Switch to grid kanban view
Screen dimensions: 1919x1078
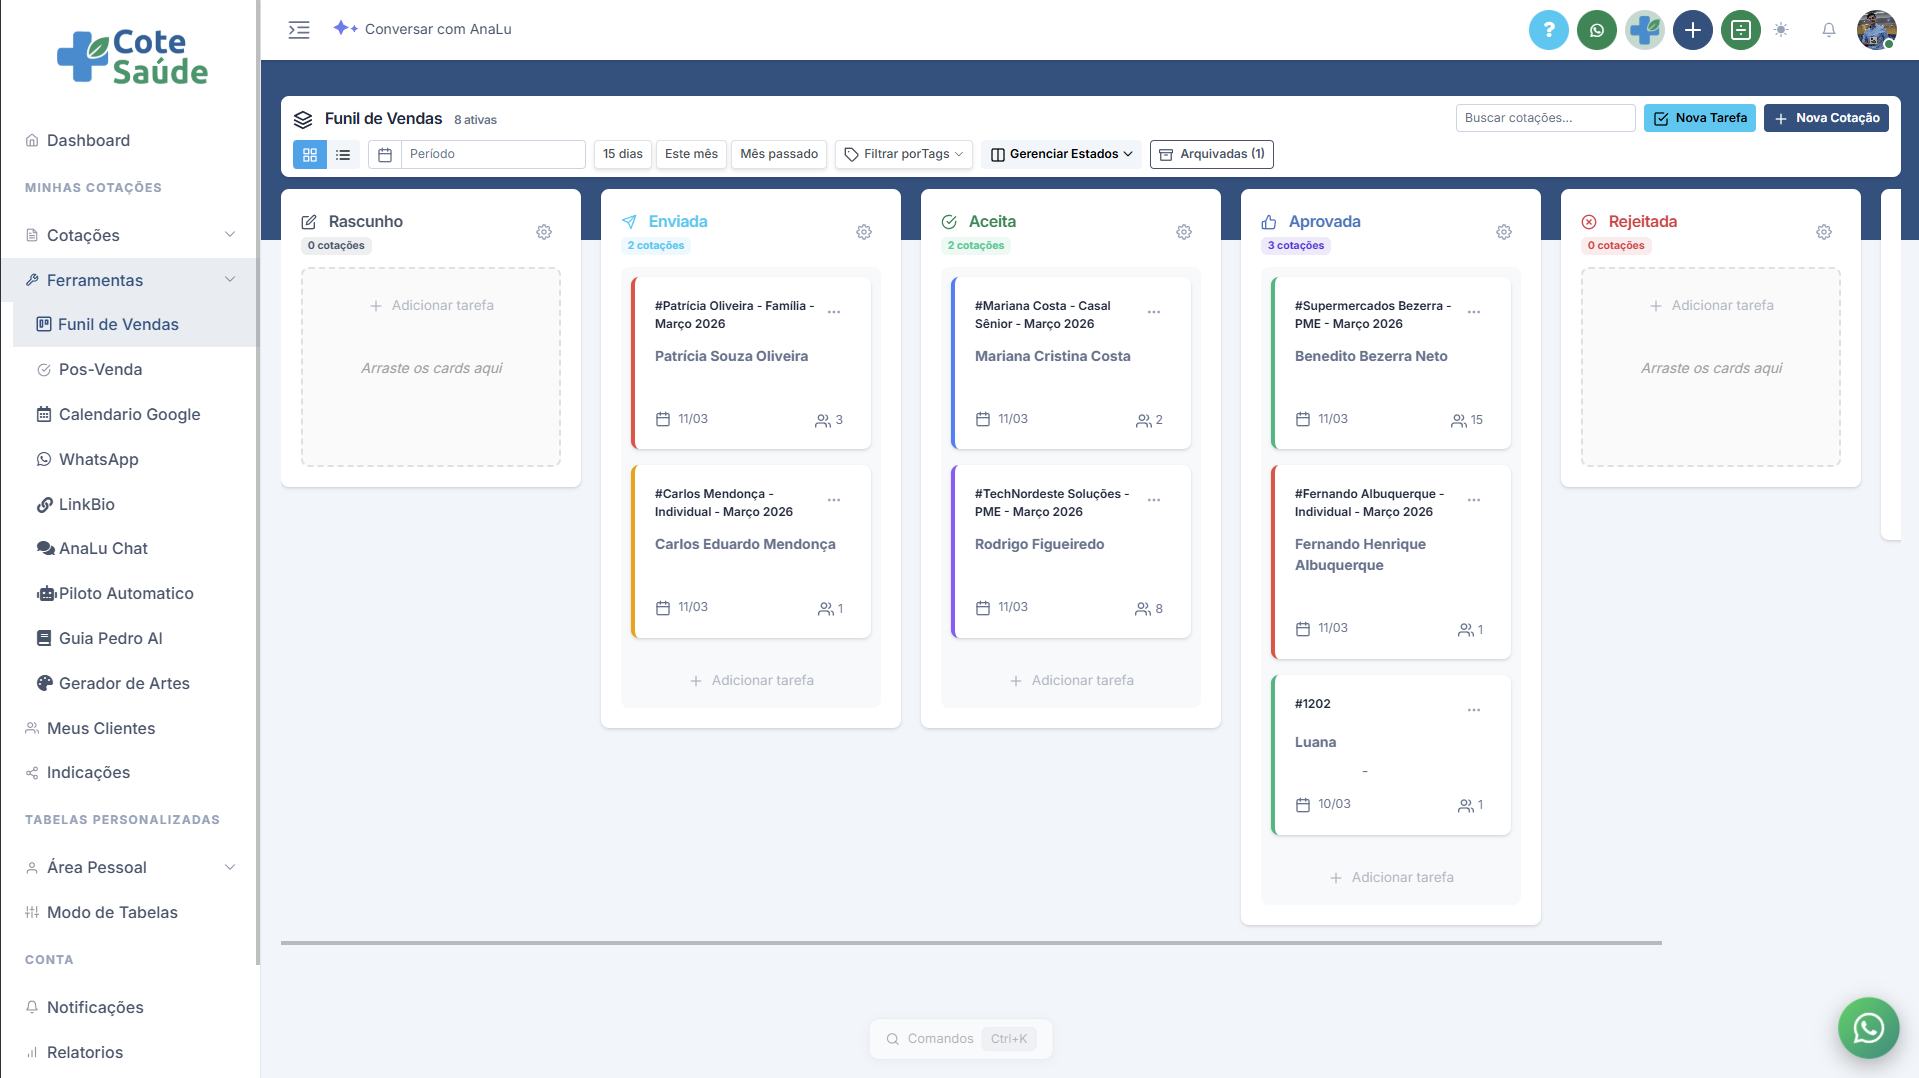[310, 154]
